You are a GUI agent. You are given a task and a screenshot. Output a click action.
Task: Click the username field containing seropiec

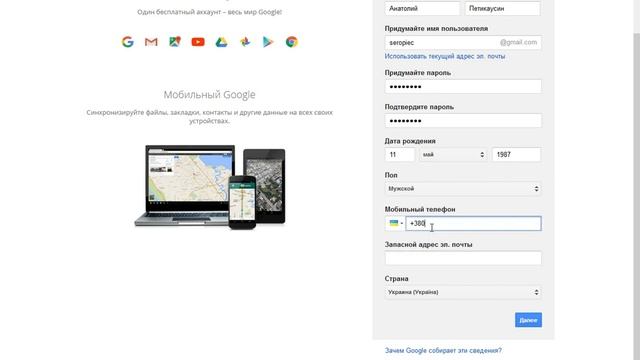[x=463, y=42]
